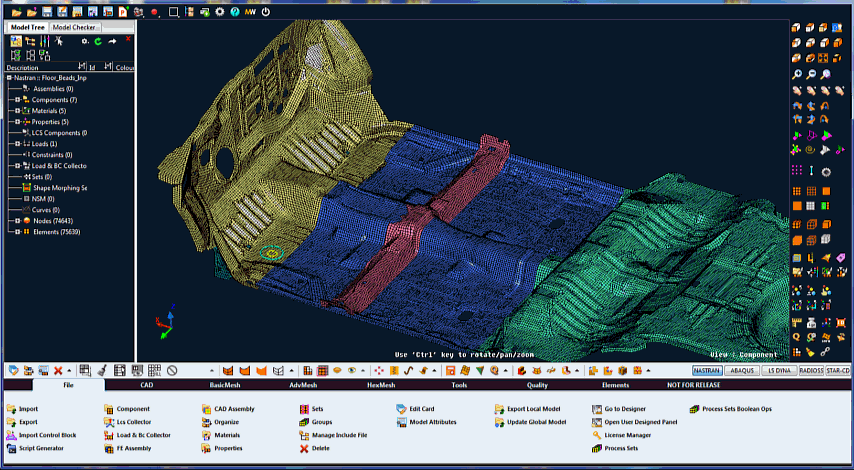Expand the Materials (5) tree node
The height and width of the screenshot is (470, 854).
coord(15,111)
